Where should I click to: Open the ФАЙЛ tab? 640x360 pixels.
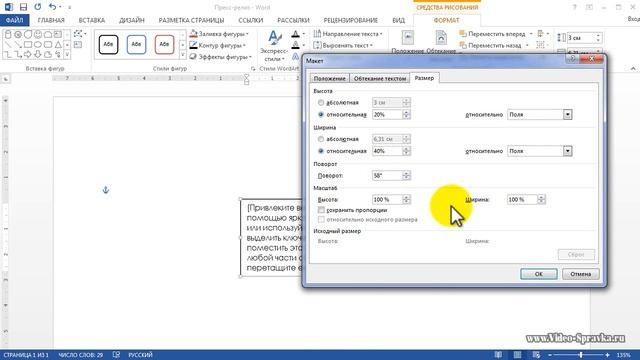pos(15,20)
